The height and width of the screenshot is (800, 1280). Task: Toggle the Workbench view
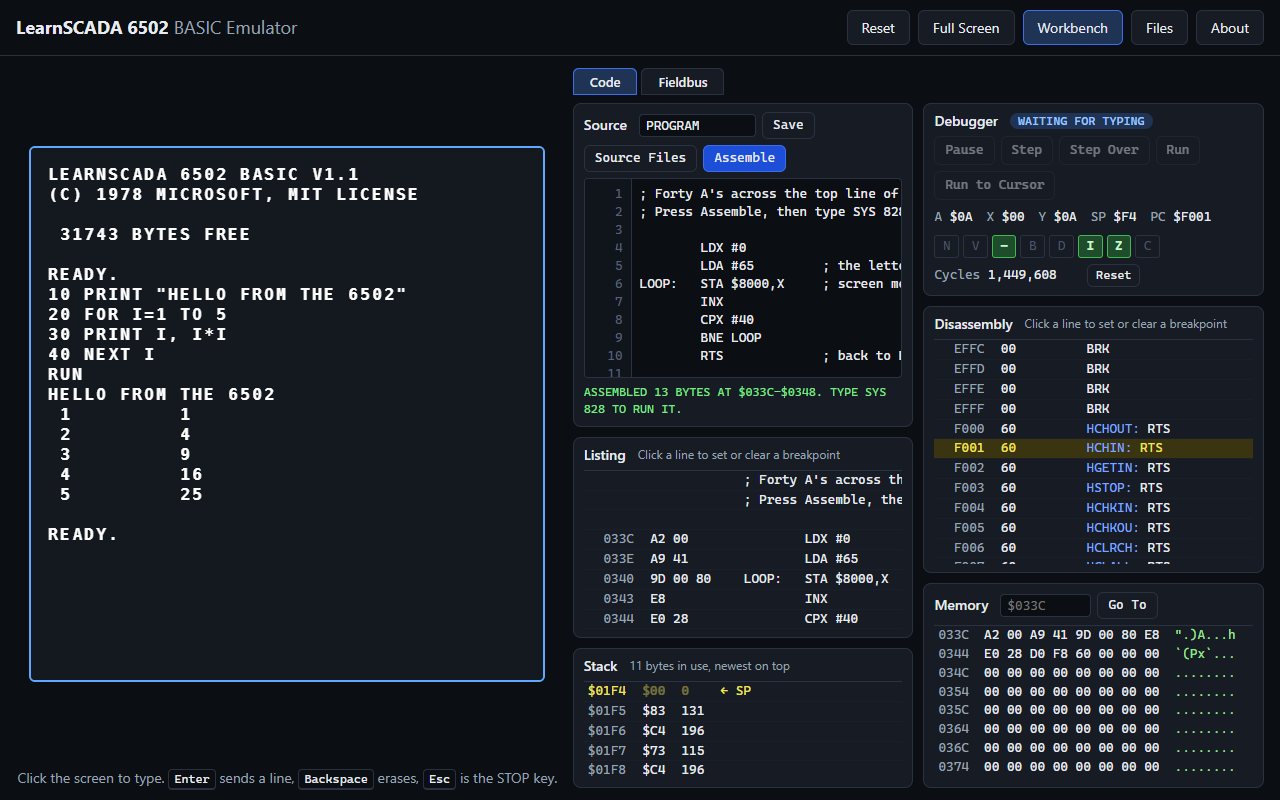tap(1072, 28)
